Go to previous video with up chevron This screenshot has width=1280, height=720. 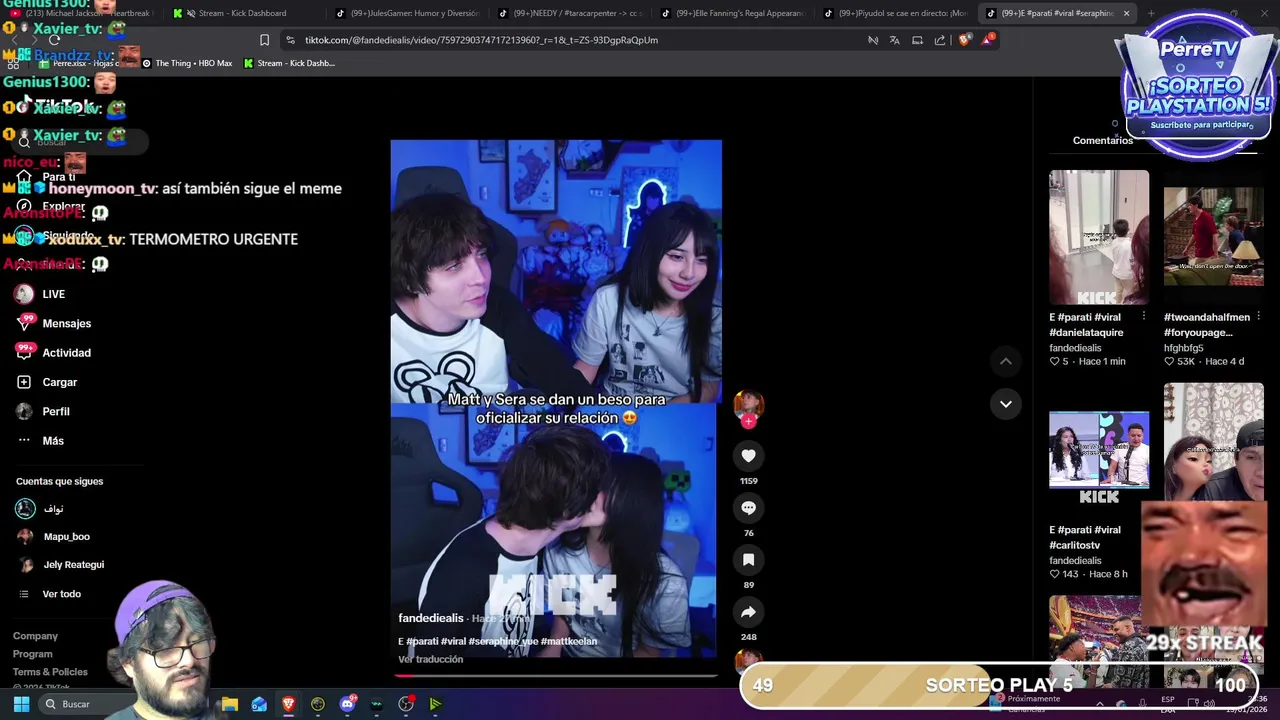[x=1006, y=361]
